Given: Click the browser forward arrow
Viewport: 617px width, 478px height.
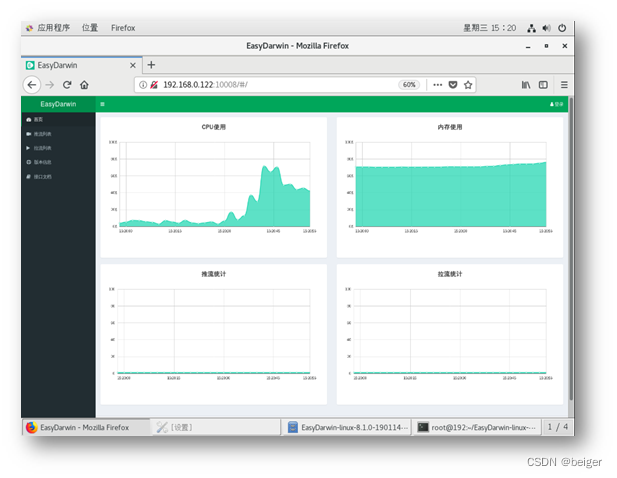Looking at the screenshot, I should click(x=50, y=85).
